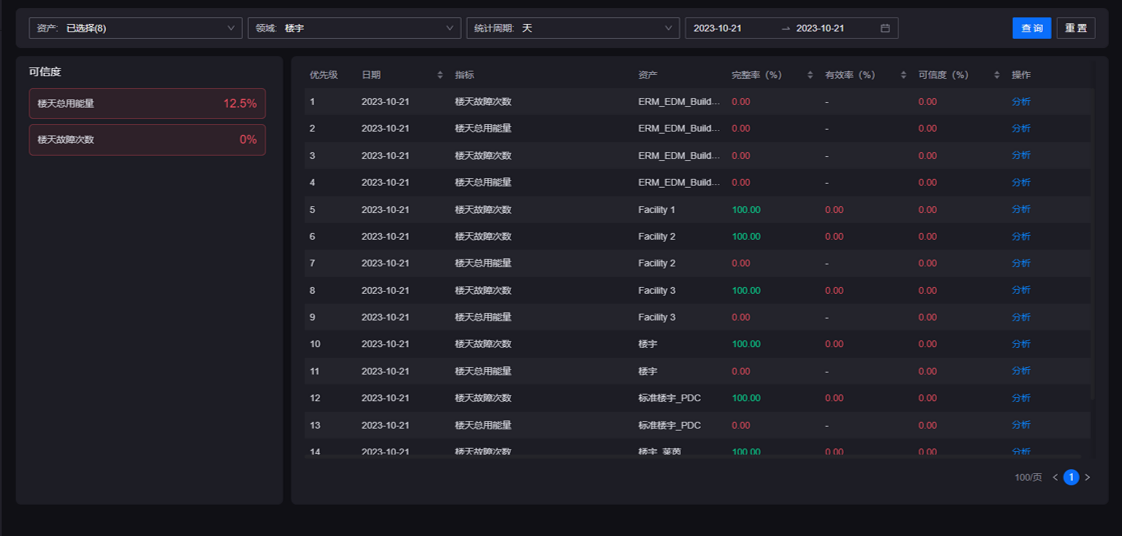Select 楼天总用能量 12.5% card
Viewport: 1122px width, 536px height.
[x=147, y=103]
